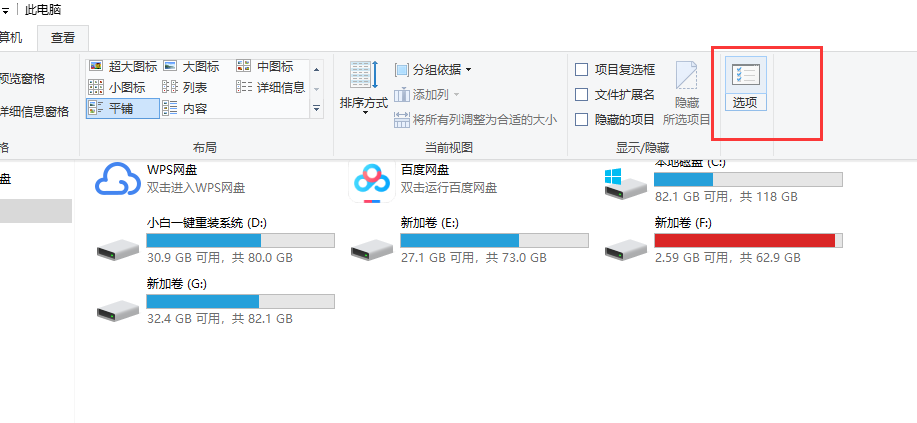Check the 隐藏的项目 checkbox

coord(582,120)
